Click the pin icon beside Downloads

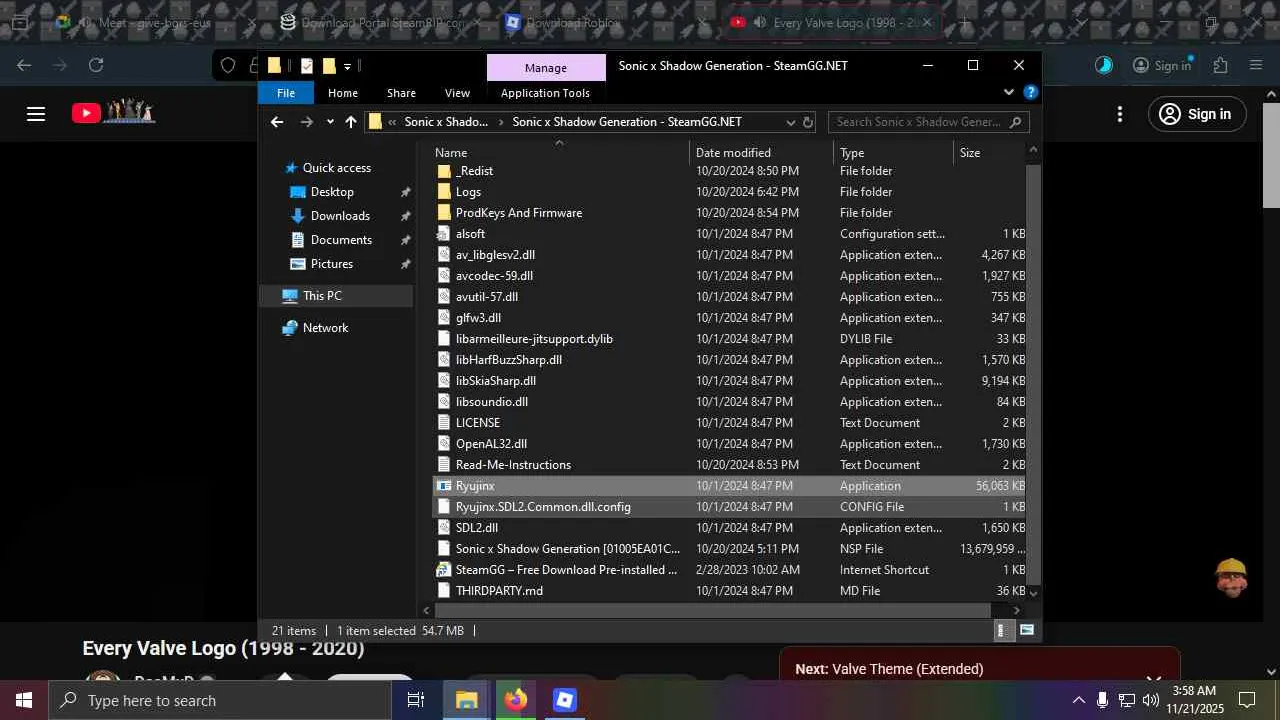pyautogui.click(x=405, y=216)
